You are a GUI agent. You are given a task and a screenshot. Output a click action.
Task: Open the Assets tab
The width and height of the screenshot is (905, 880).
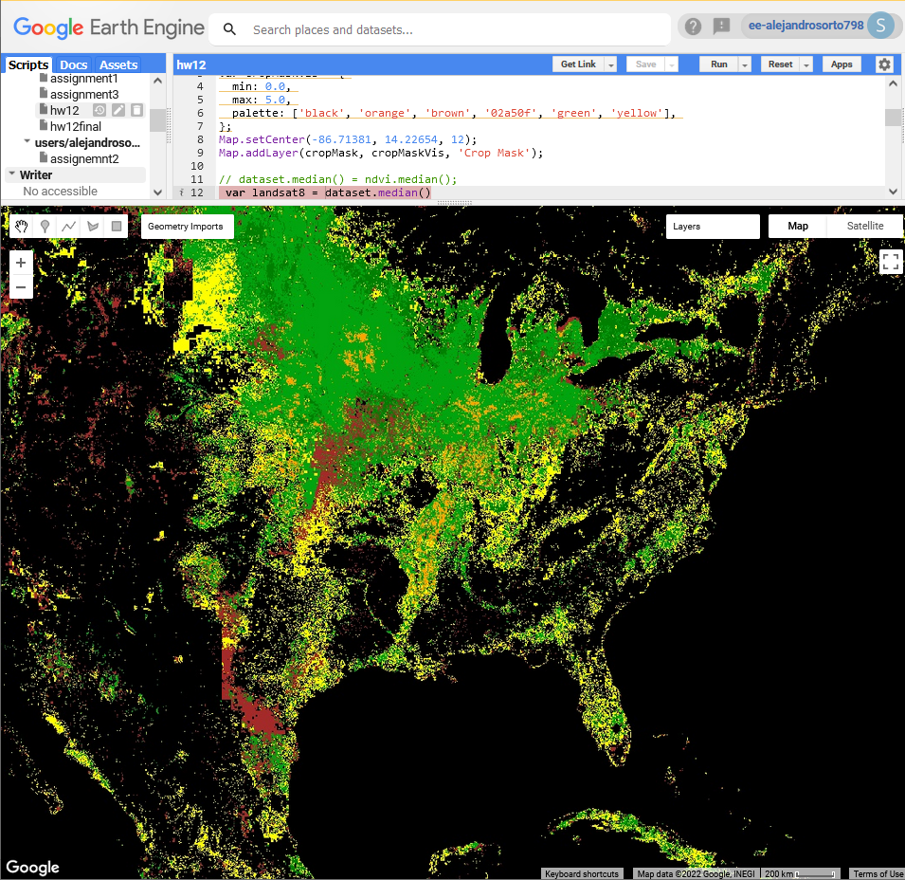(x=118, y=65)
